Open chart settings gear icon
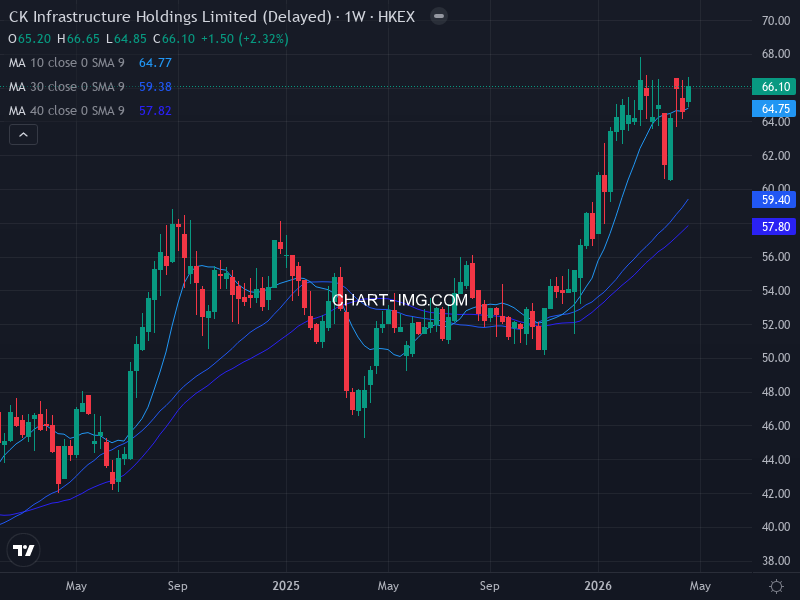The width and height of the screenshot is (800, 600). coord(776,586)
